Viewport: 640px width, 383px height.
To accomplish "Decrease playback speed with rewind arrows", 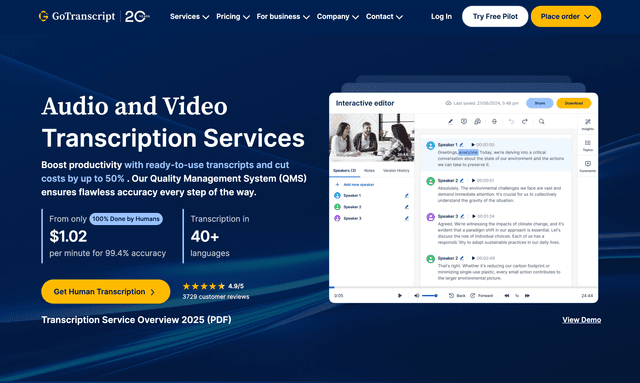I will (x=507, y=296).
